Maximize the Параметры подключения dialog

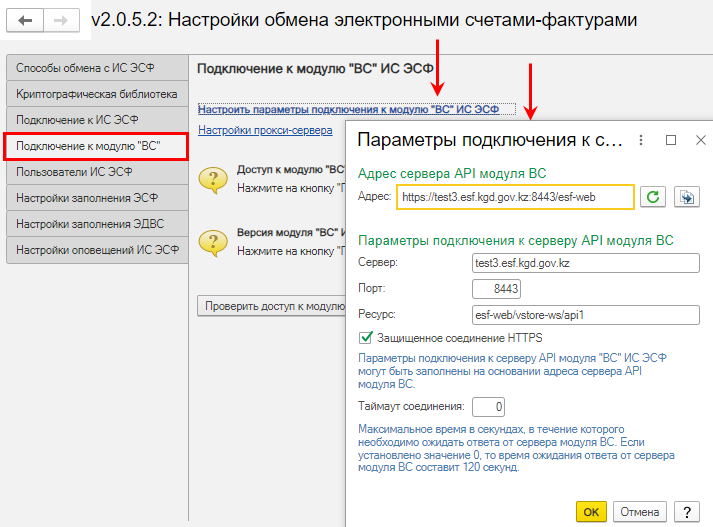click(x=671, y=140)
